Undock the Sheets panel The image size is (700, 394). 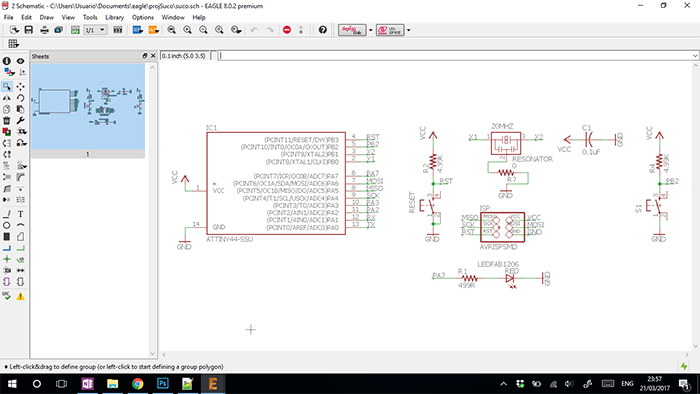tap(145, 56)
